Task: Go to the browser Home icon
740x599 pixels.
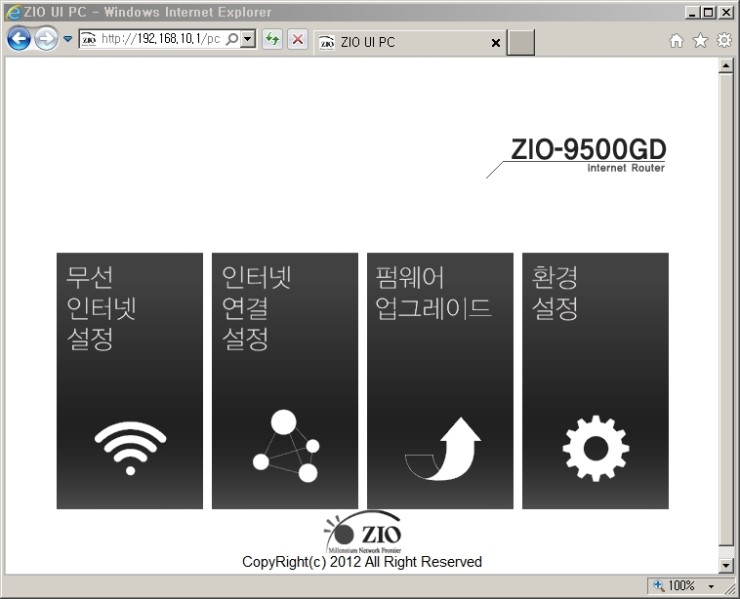Action: pos(677,41)
